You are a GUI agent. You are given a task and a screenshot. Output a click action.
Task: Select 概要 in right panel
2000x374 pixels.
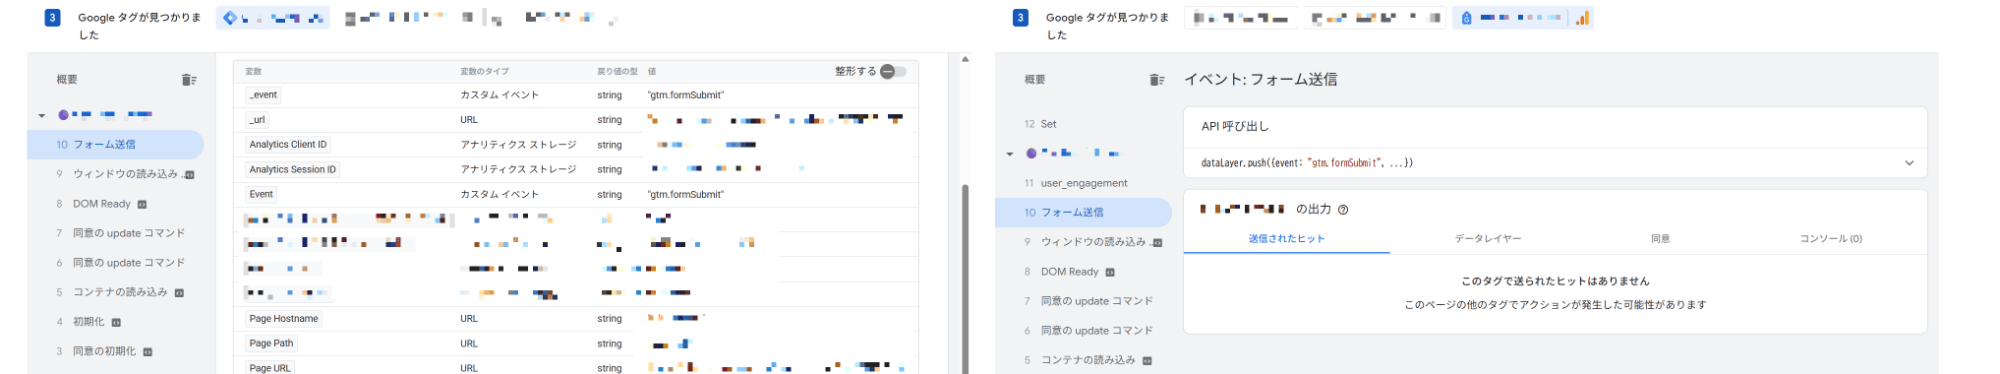click(1035, 80)
